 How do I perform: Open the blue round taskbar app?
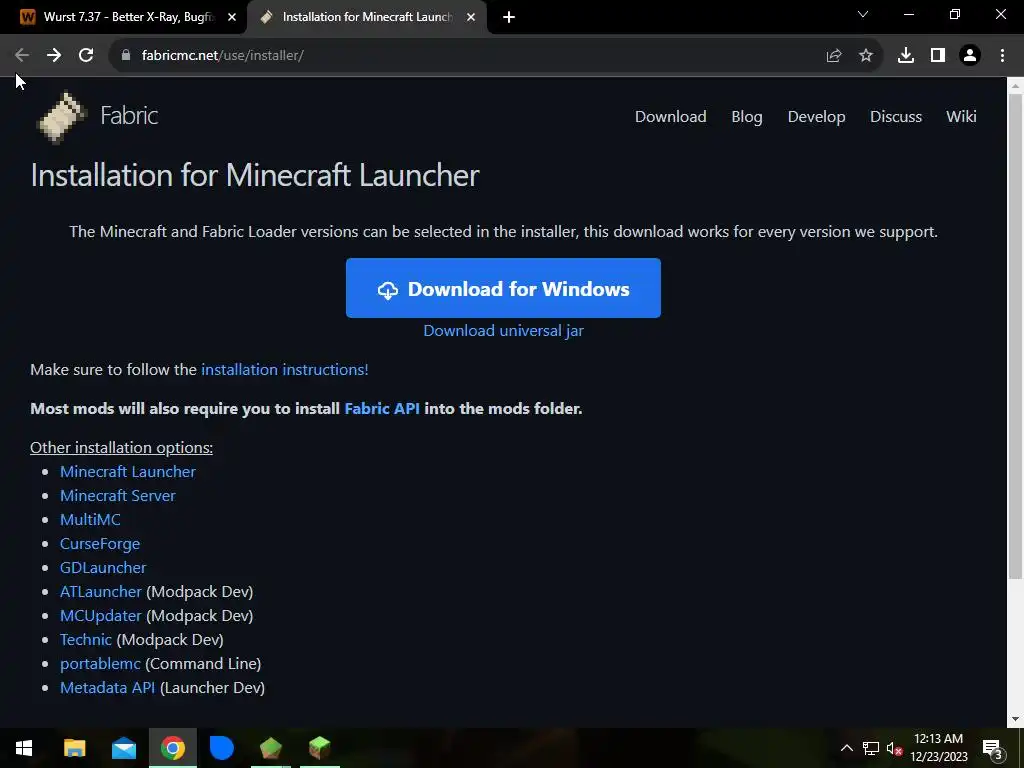tap(221, 748)
